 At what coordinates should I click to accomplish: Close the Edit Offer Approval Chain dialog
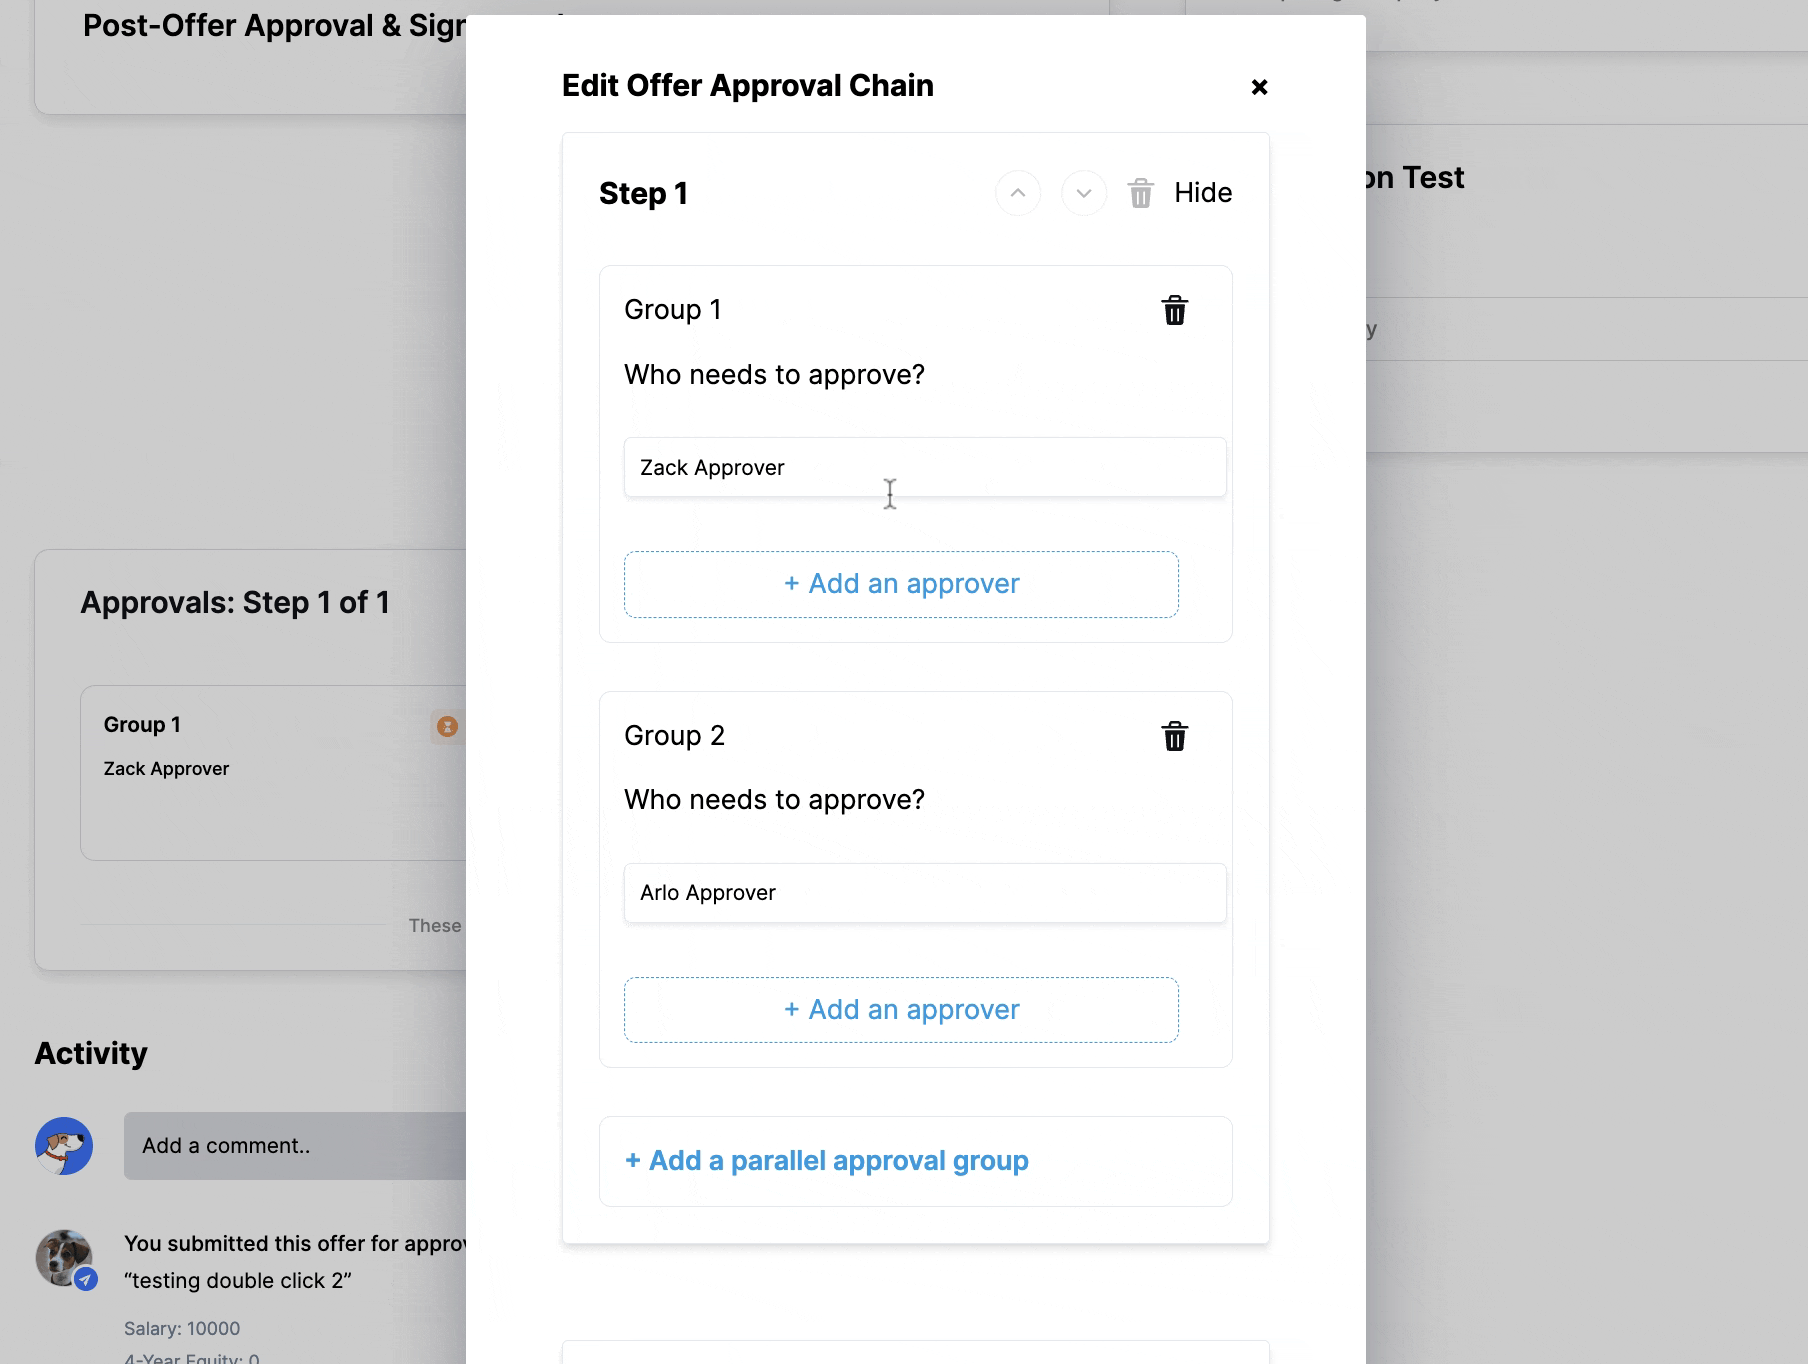pos(1259,87)
